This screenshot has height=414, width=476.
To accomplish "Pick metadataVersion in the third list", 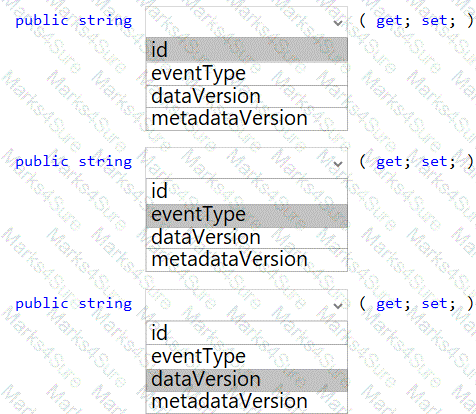I will (247, 402).
